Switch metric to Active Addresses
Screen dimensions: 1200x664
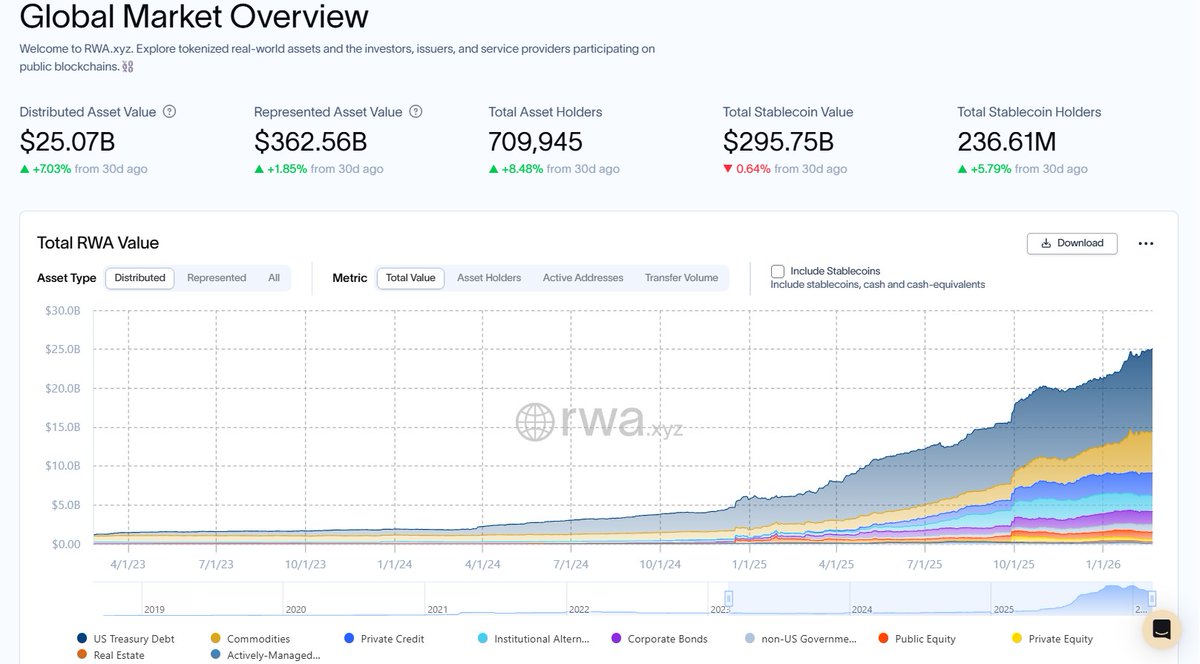[x=583, y=278]
